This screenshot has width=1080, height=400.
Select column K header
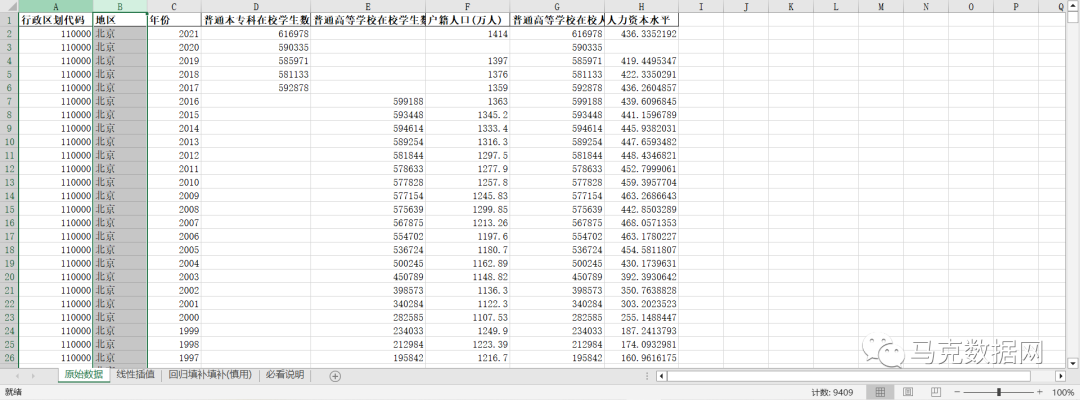coord(791,6)
